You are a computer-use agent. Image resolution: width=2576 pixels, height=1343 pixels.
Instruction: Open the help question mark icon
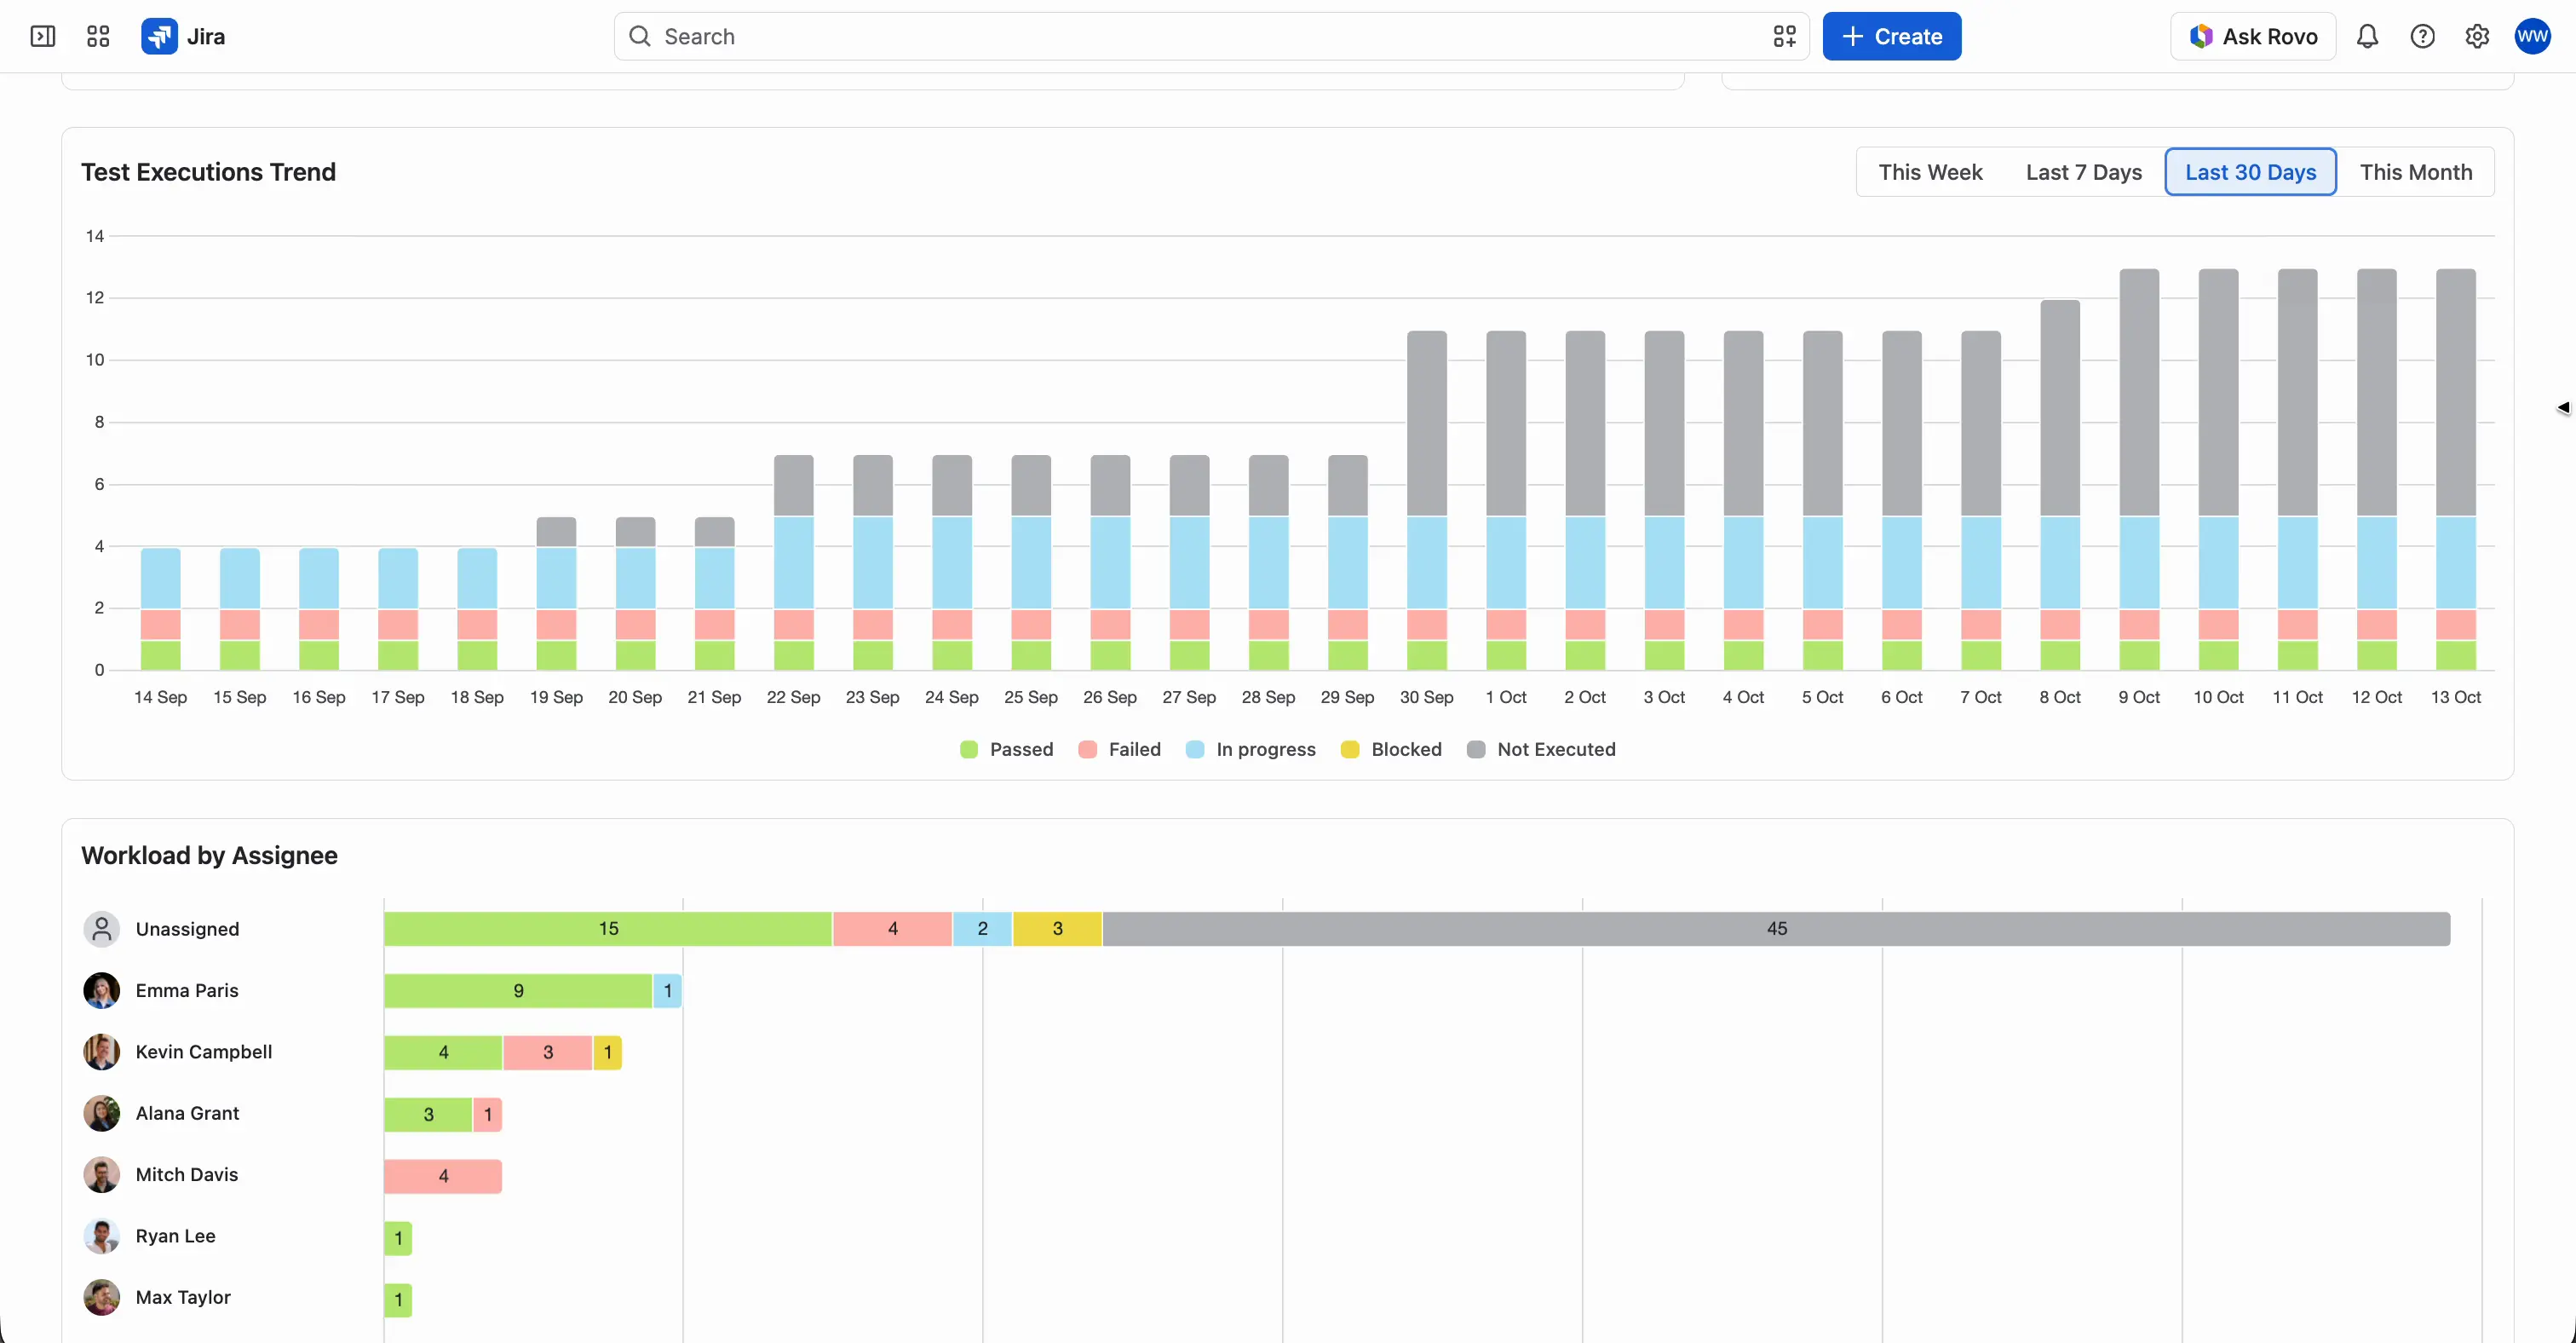coord(2422,37)
